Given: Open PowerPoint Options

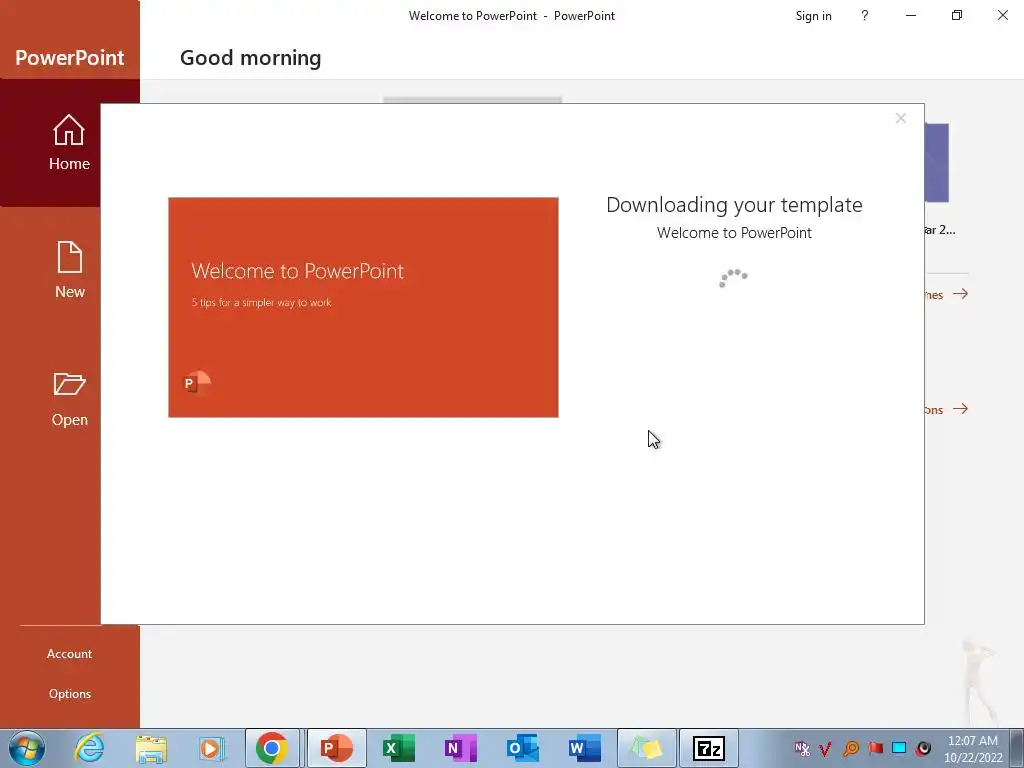Looking at the screenshot, I should tap(69, 694).
